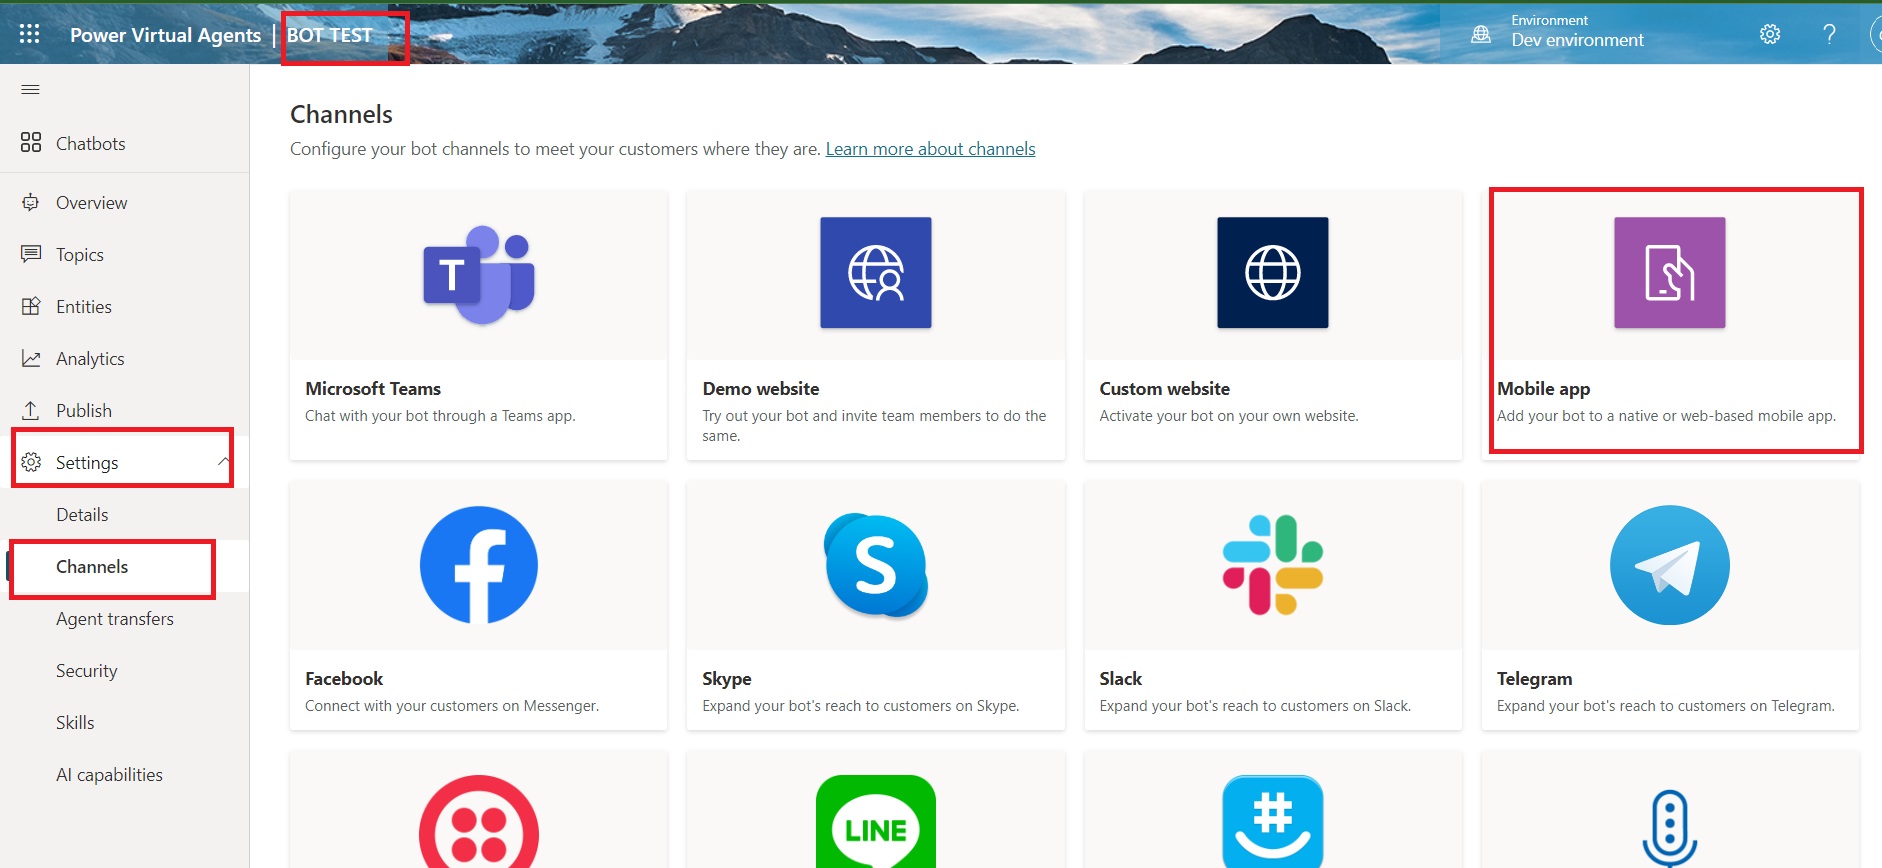
Task: Choose the Slack channel logo
Action: (x=1272, y=565)
